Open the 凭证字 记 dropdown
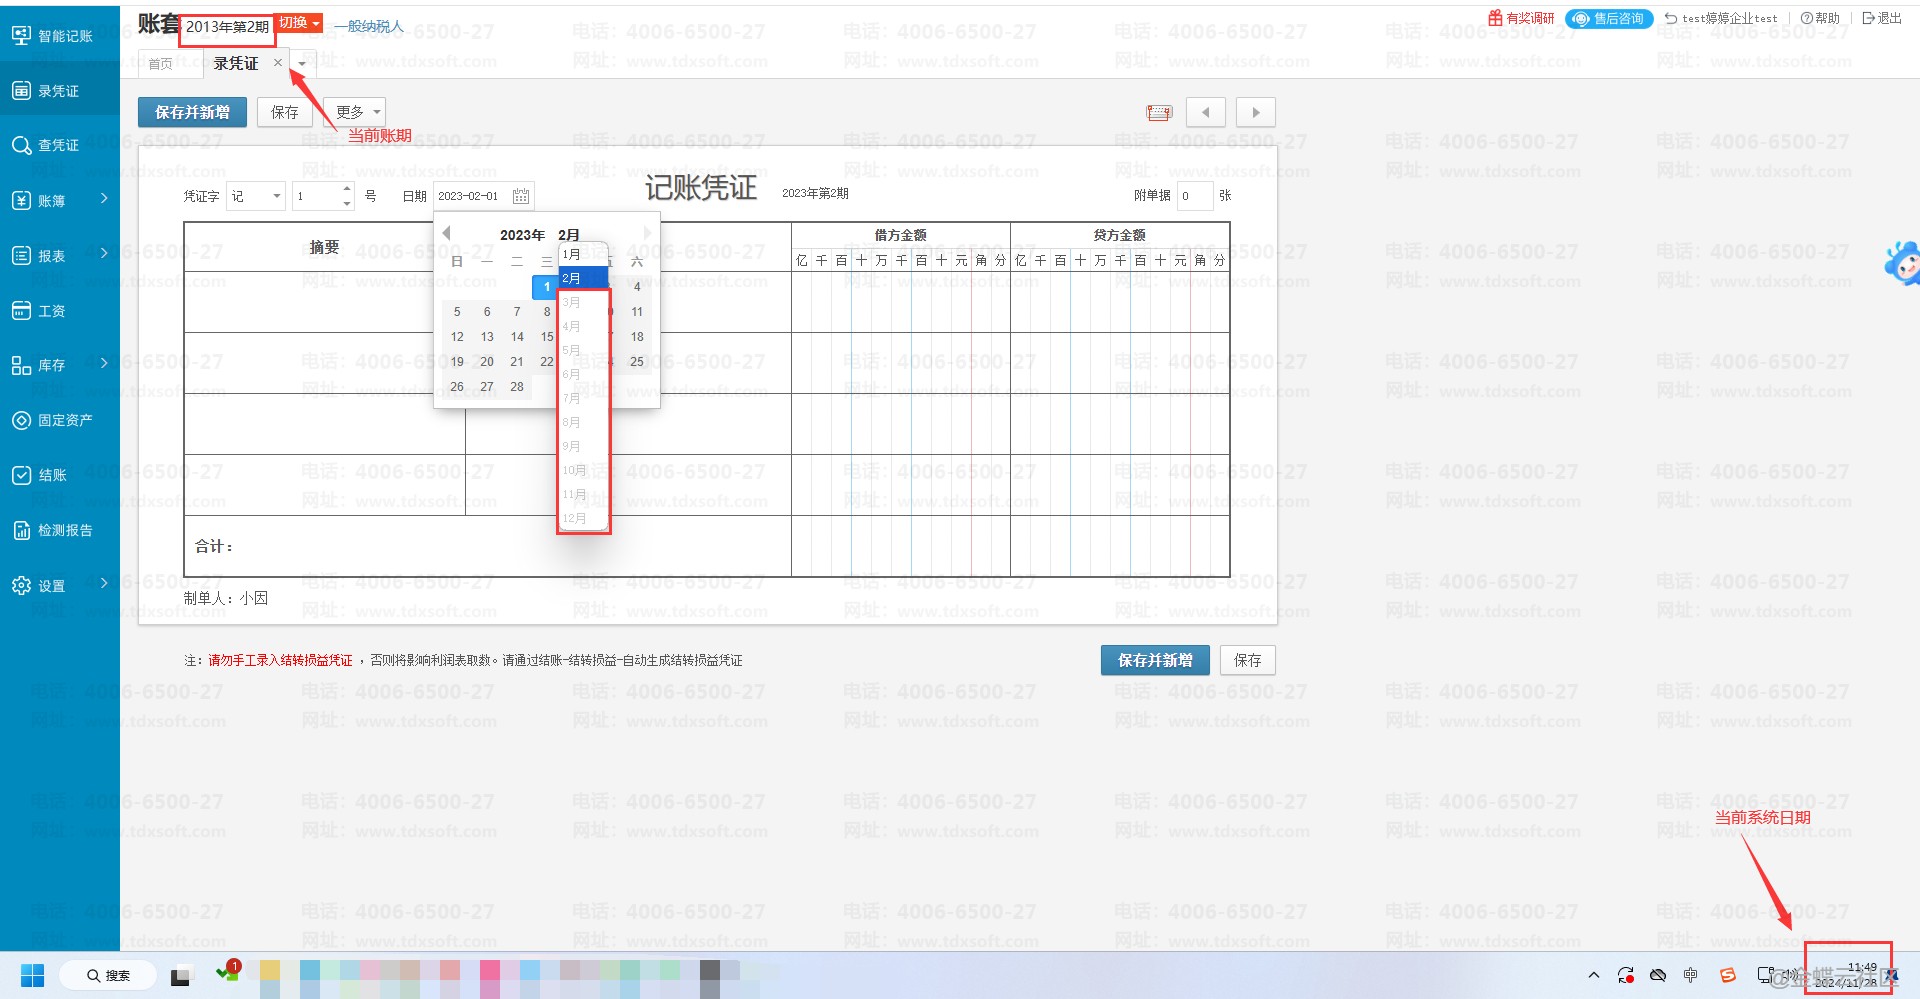Screen dimensions: 1920x999 [x=256, y=196]
